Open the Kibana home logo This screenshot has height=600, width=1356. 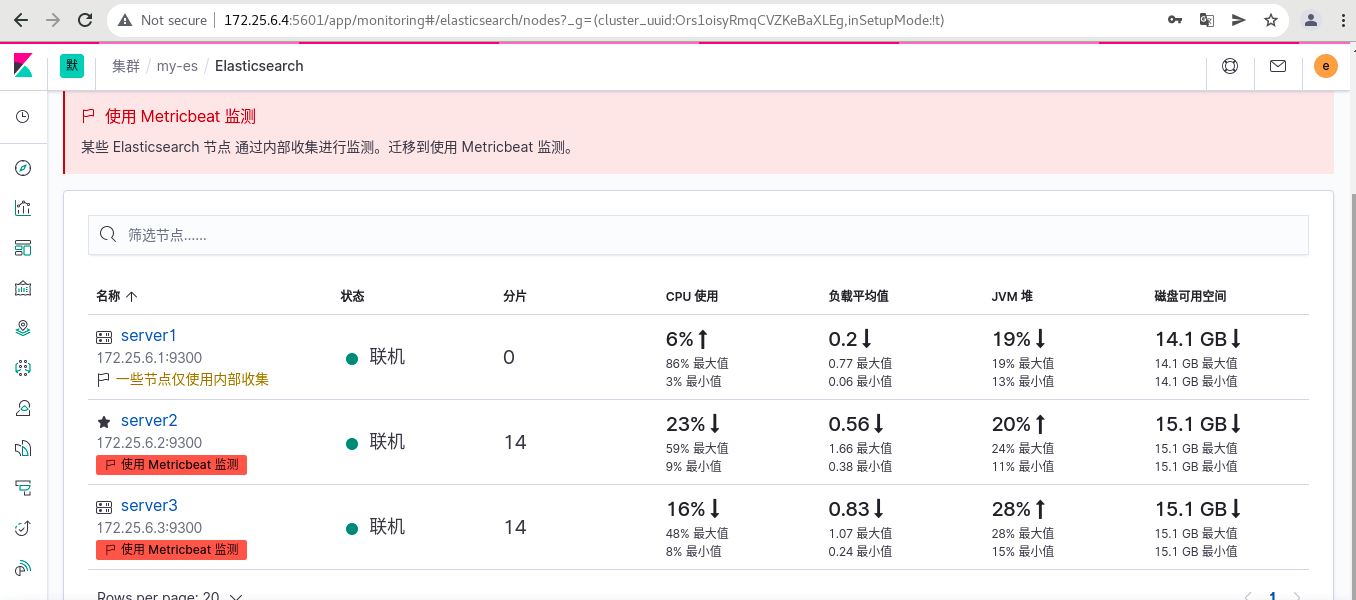pos(23,67)
